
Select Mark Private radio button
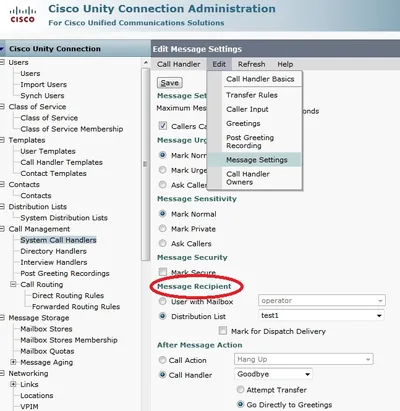[x=162, y=228]
